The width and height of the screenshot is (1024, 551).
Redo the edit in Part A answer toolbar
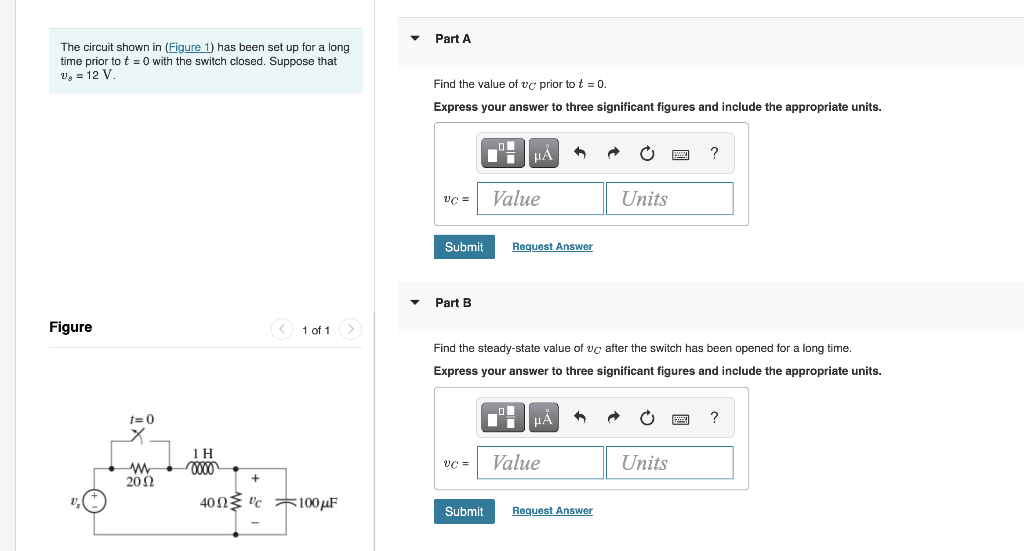pyautogui.click(x=613, y=153)
